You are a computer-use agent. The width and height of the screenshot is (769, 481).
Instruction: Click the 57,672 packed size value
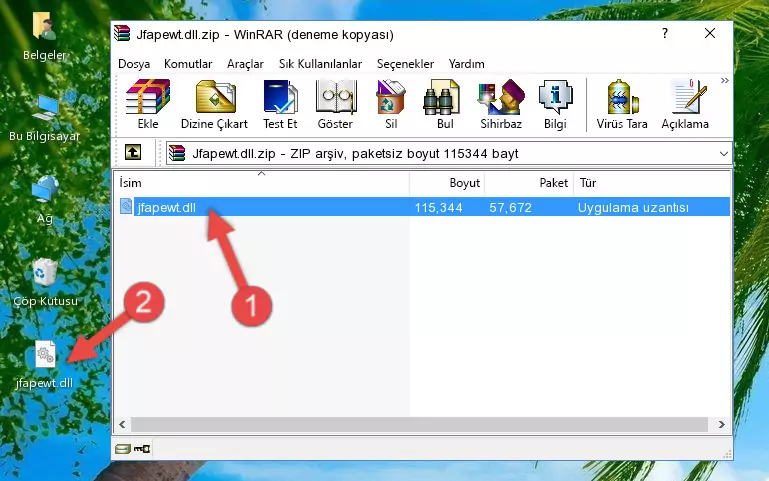coord(510,208)
